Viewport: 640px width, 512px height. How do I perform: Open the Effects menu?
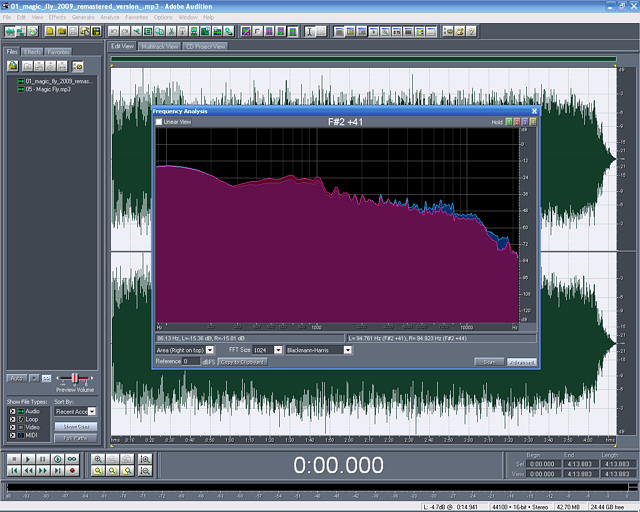click(x=57, y=17)
